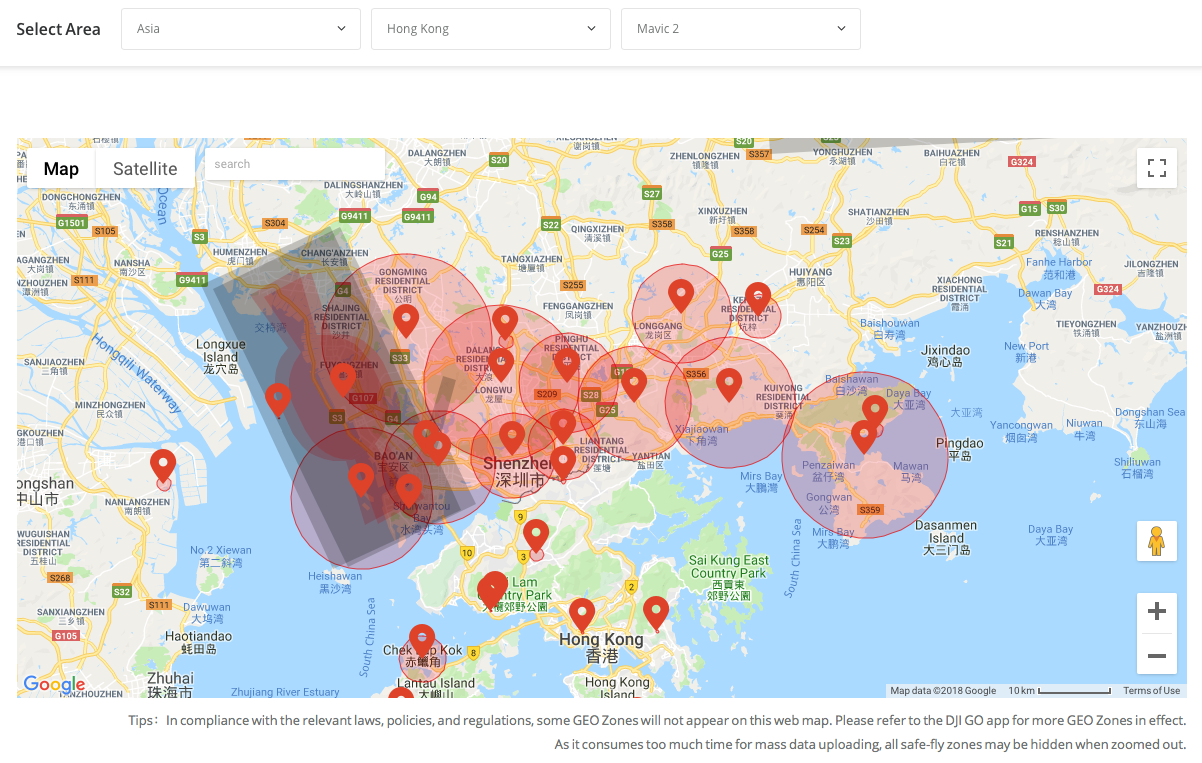Select the pin near Yantian
Image resolution: width=1202 pixels, height=763 pixels.
(x=634, y=385)
